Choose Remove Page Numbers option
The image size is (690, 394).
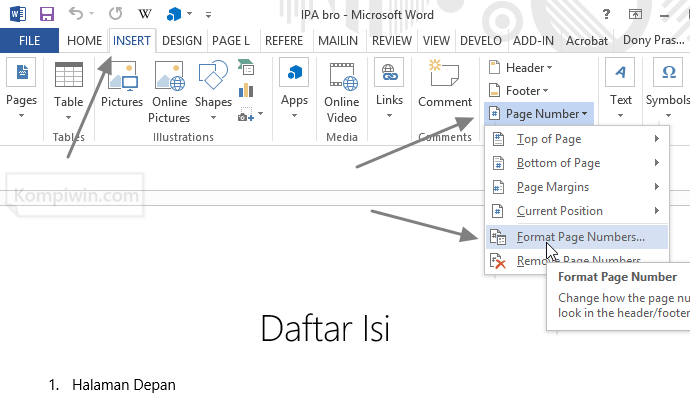pyautogui.click(x=577, y=261)
